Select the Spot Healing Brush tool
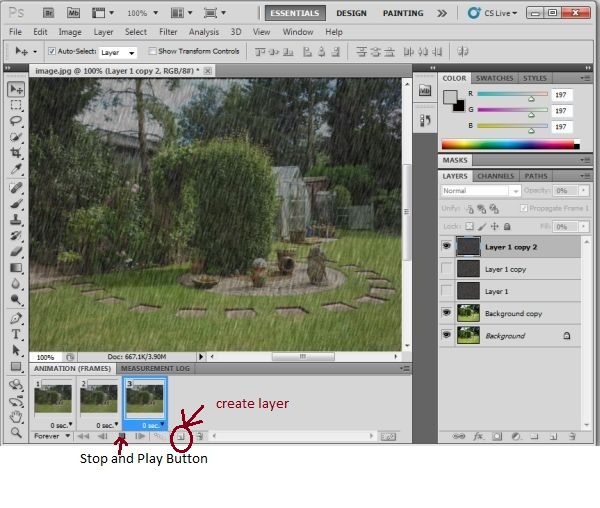Image resolution: width=600 pixels, height=508 pixels. click(16, 188)
